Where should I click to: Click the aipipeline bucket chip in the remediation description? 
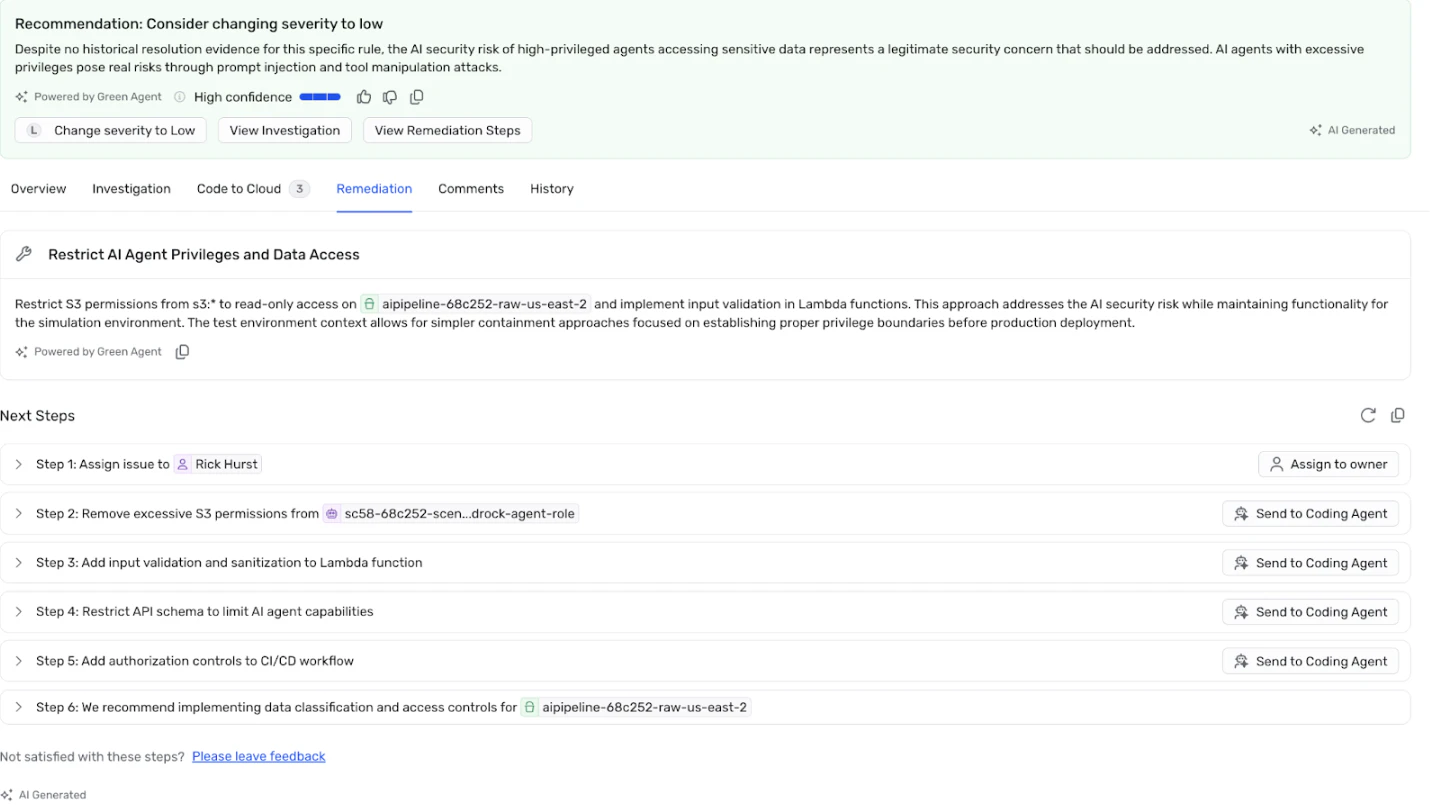[x=475, y=304]
